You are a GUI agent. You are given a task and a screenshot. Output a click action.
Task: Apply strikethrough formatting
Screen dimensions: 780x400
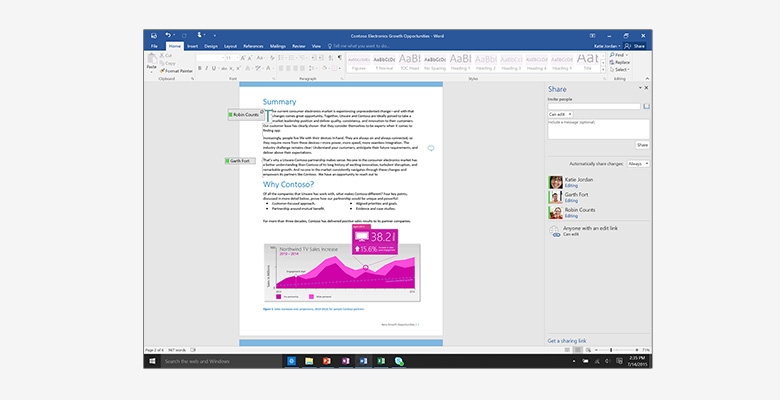pyautogui.click(x=224, y=68)
